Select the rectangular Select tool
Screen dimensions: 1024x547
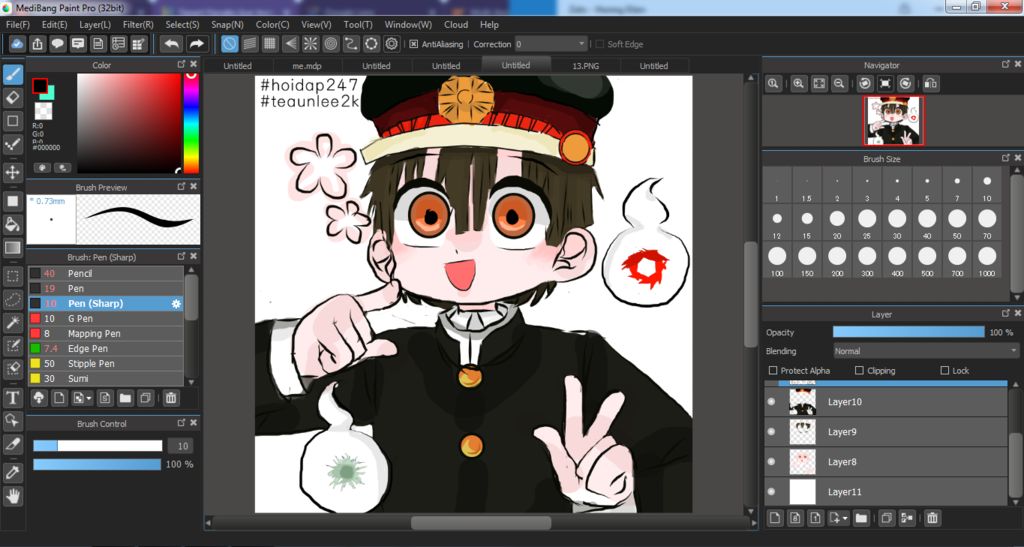12,276
